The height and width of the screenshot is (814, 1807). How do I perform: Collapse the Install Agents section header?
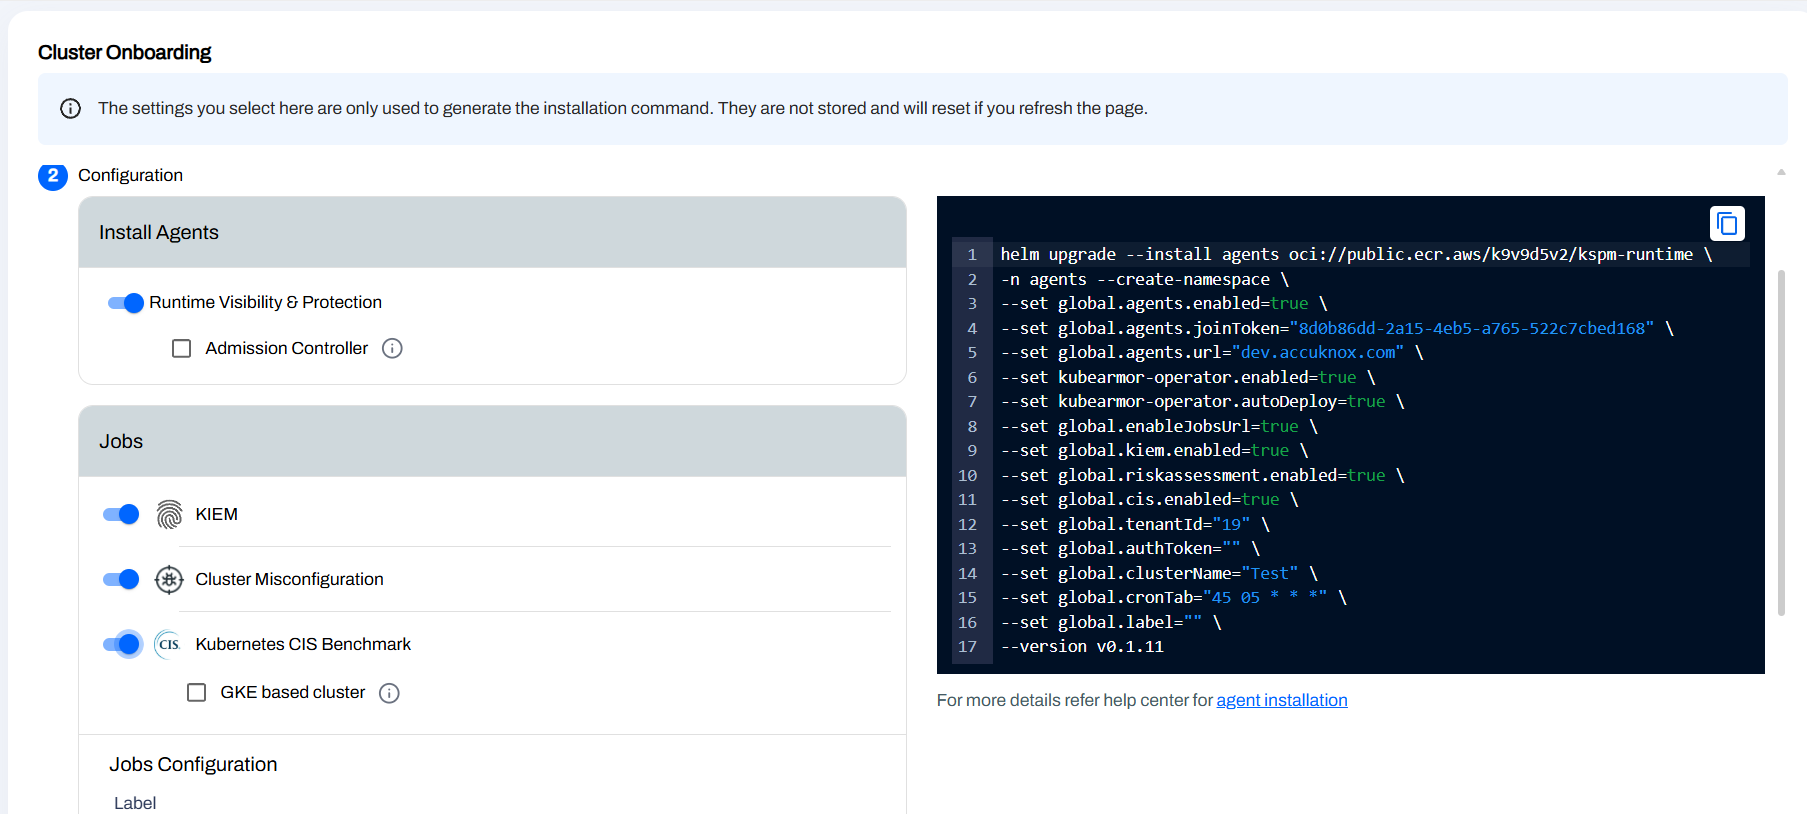(492, 232)
